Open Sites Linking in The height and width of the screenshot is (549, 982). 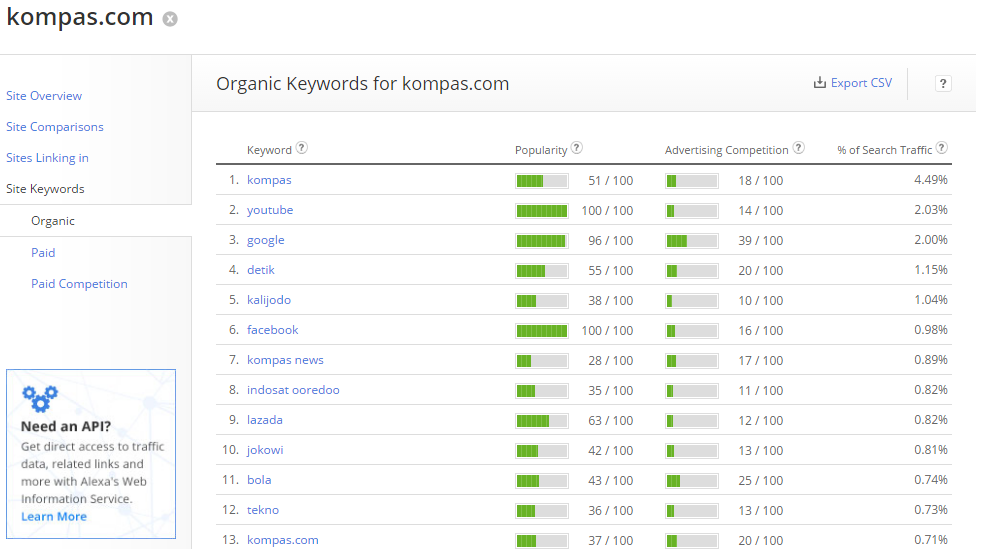[47, 158]
